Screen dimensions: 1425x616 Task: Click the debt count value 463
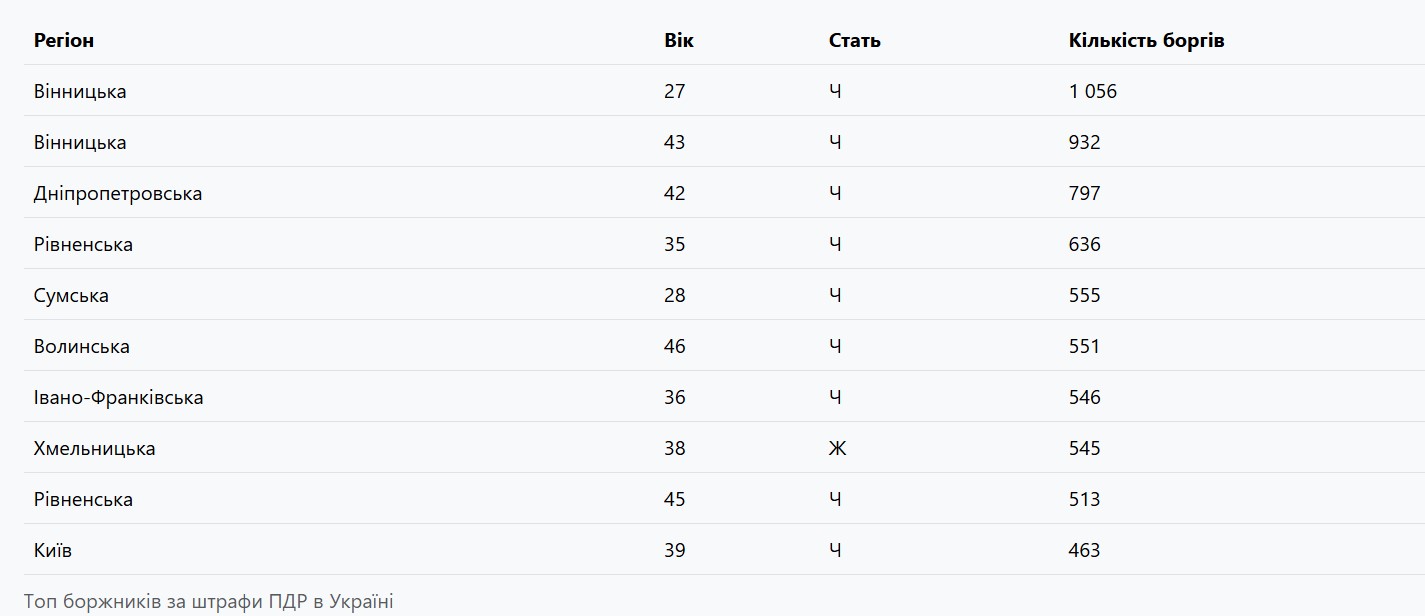click(x=1084, y=550)
